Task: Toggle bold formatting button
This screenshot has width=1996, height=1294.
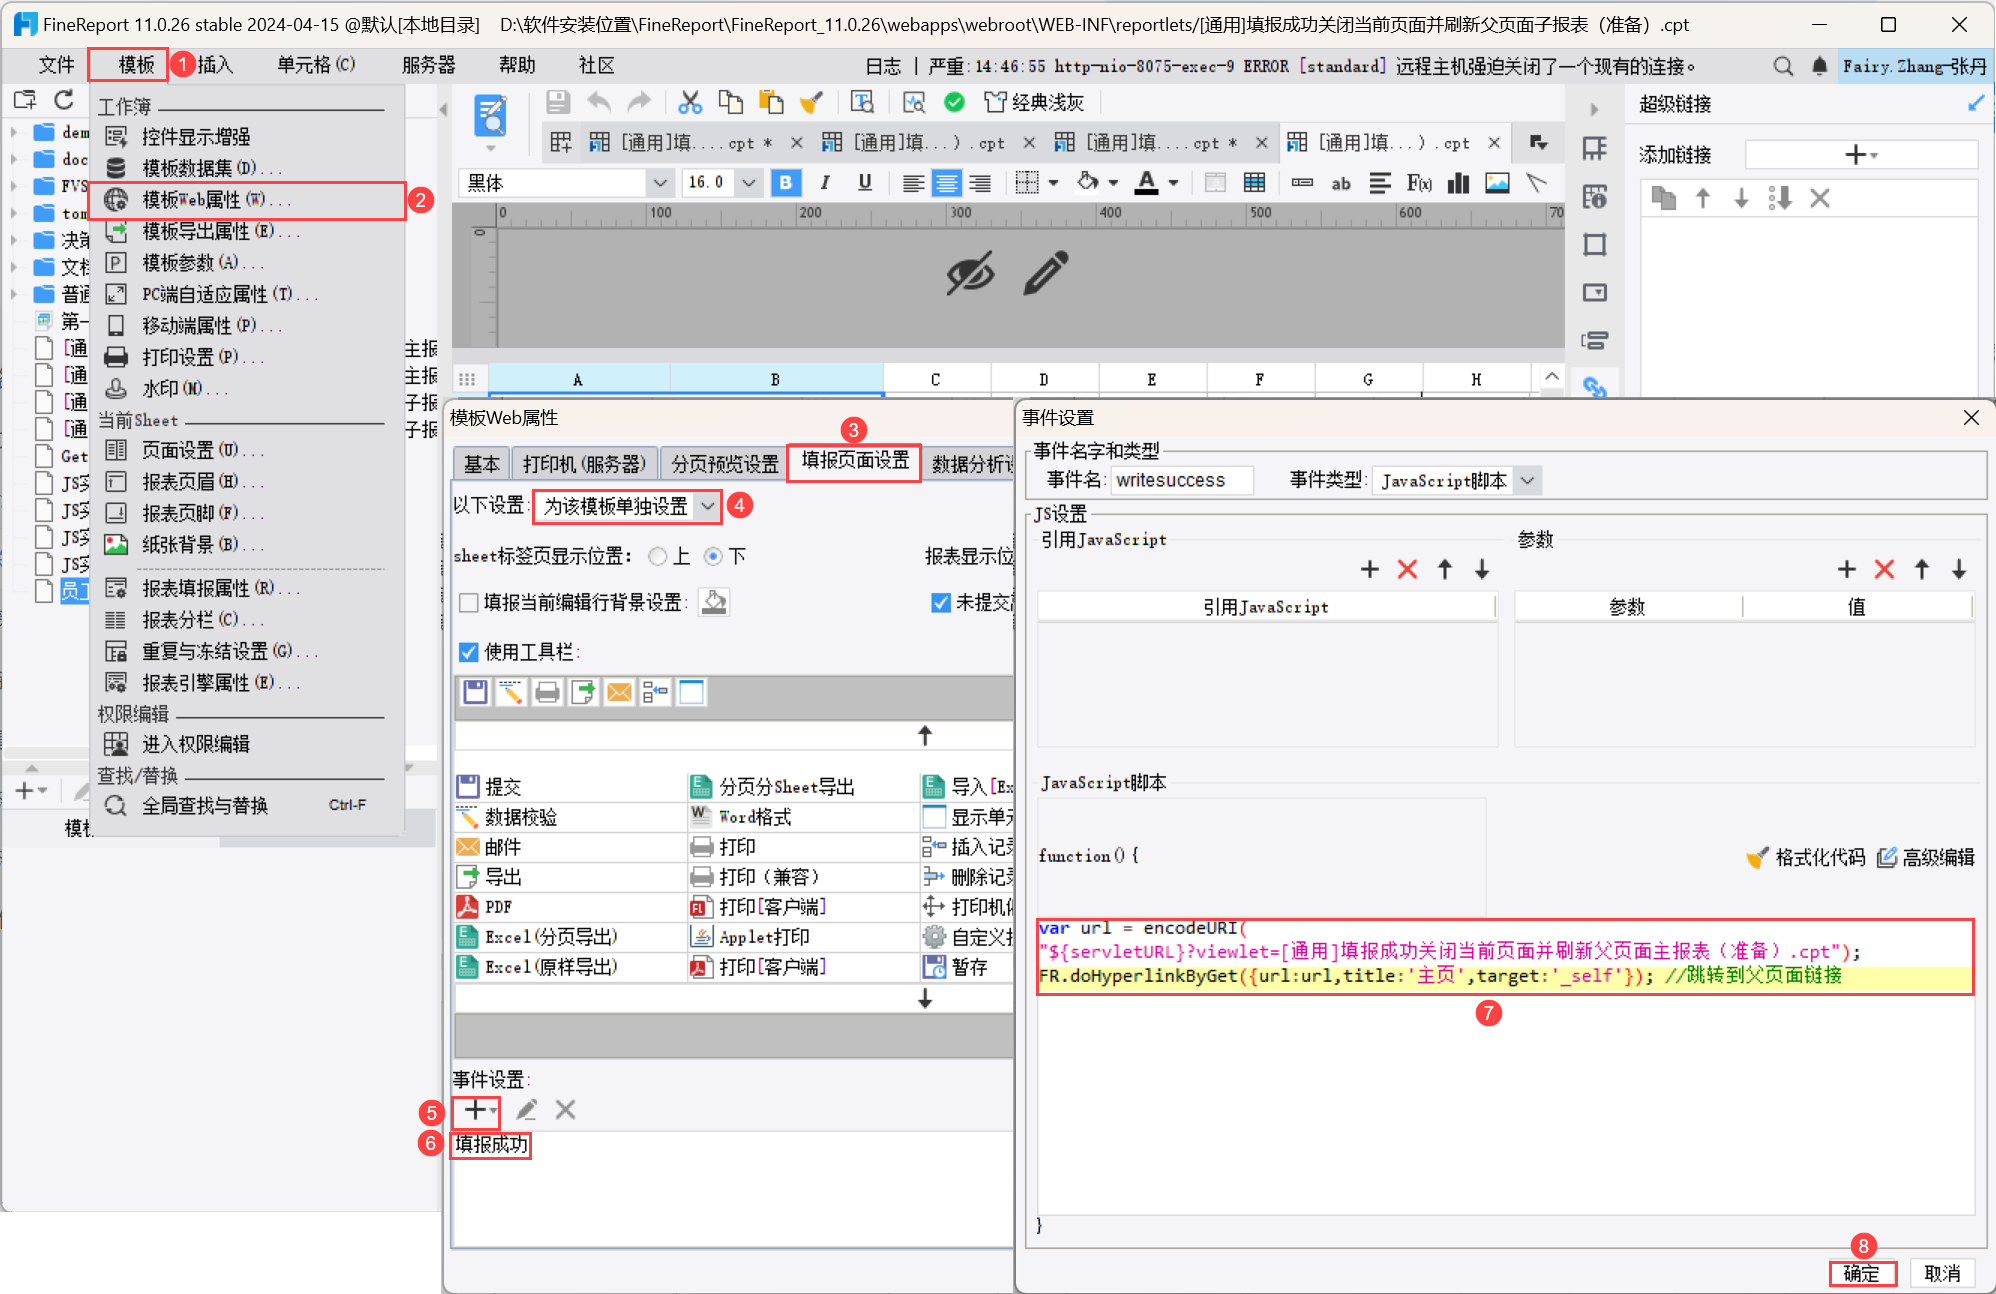Action: tap(786, 182)
